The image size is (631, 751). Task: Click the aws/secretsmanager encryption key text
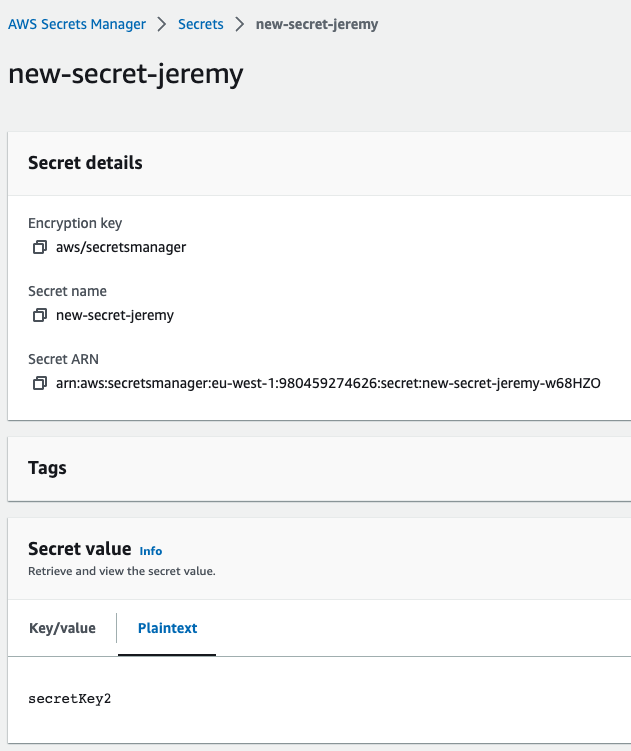click(x=121, y=247)
